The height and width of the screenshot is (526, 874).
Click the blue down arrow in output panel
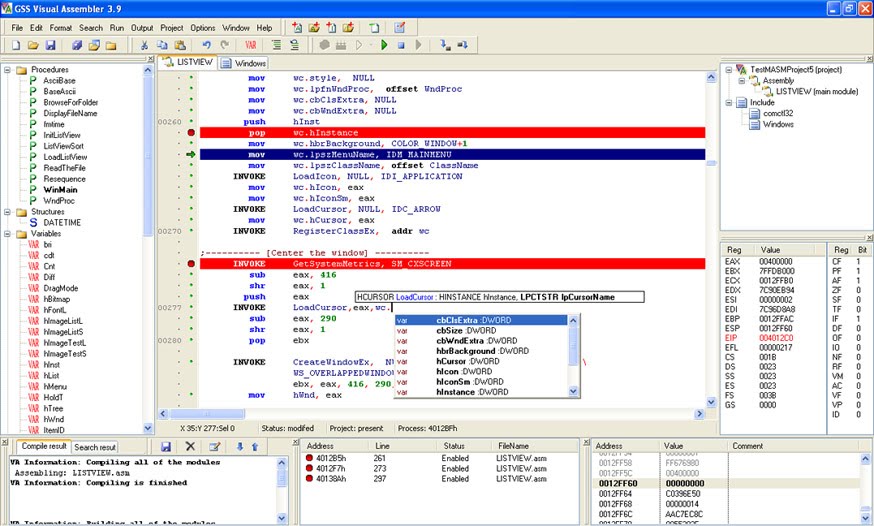click(x=240, y=446)
